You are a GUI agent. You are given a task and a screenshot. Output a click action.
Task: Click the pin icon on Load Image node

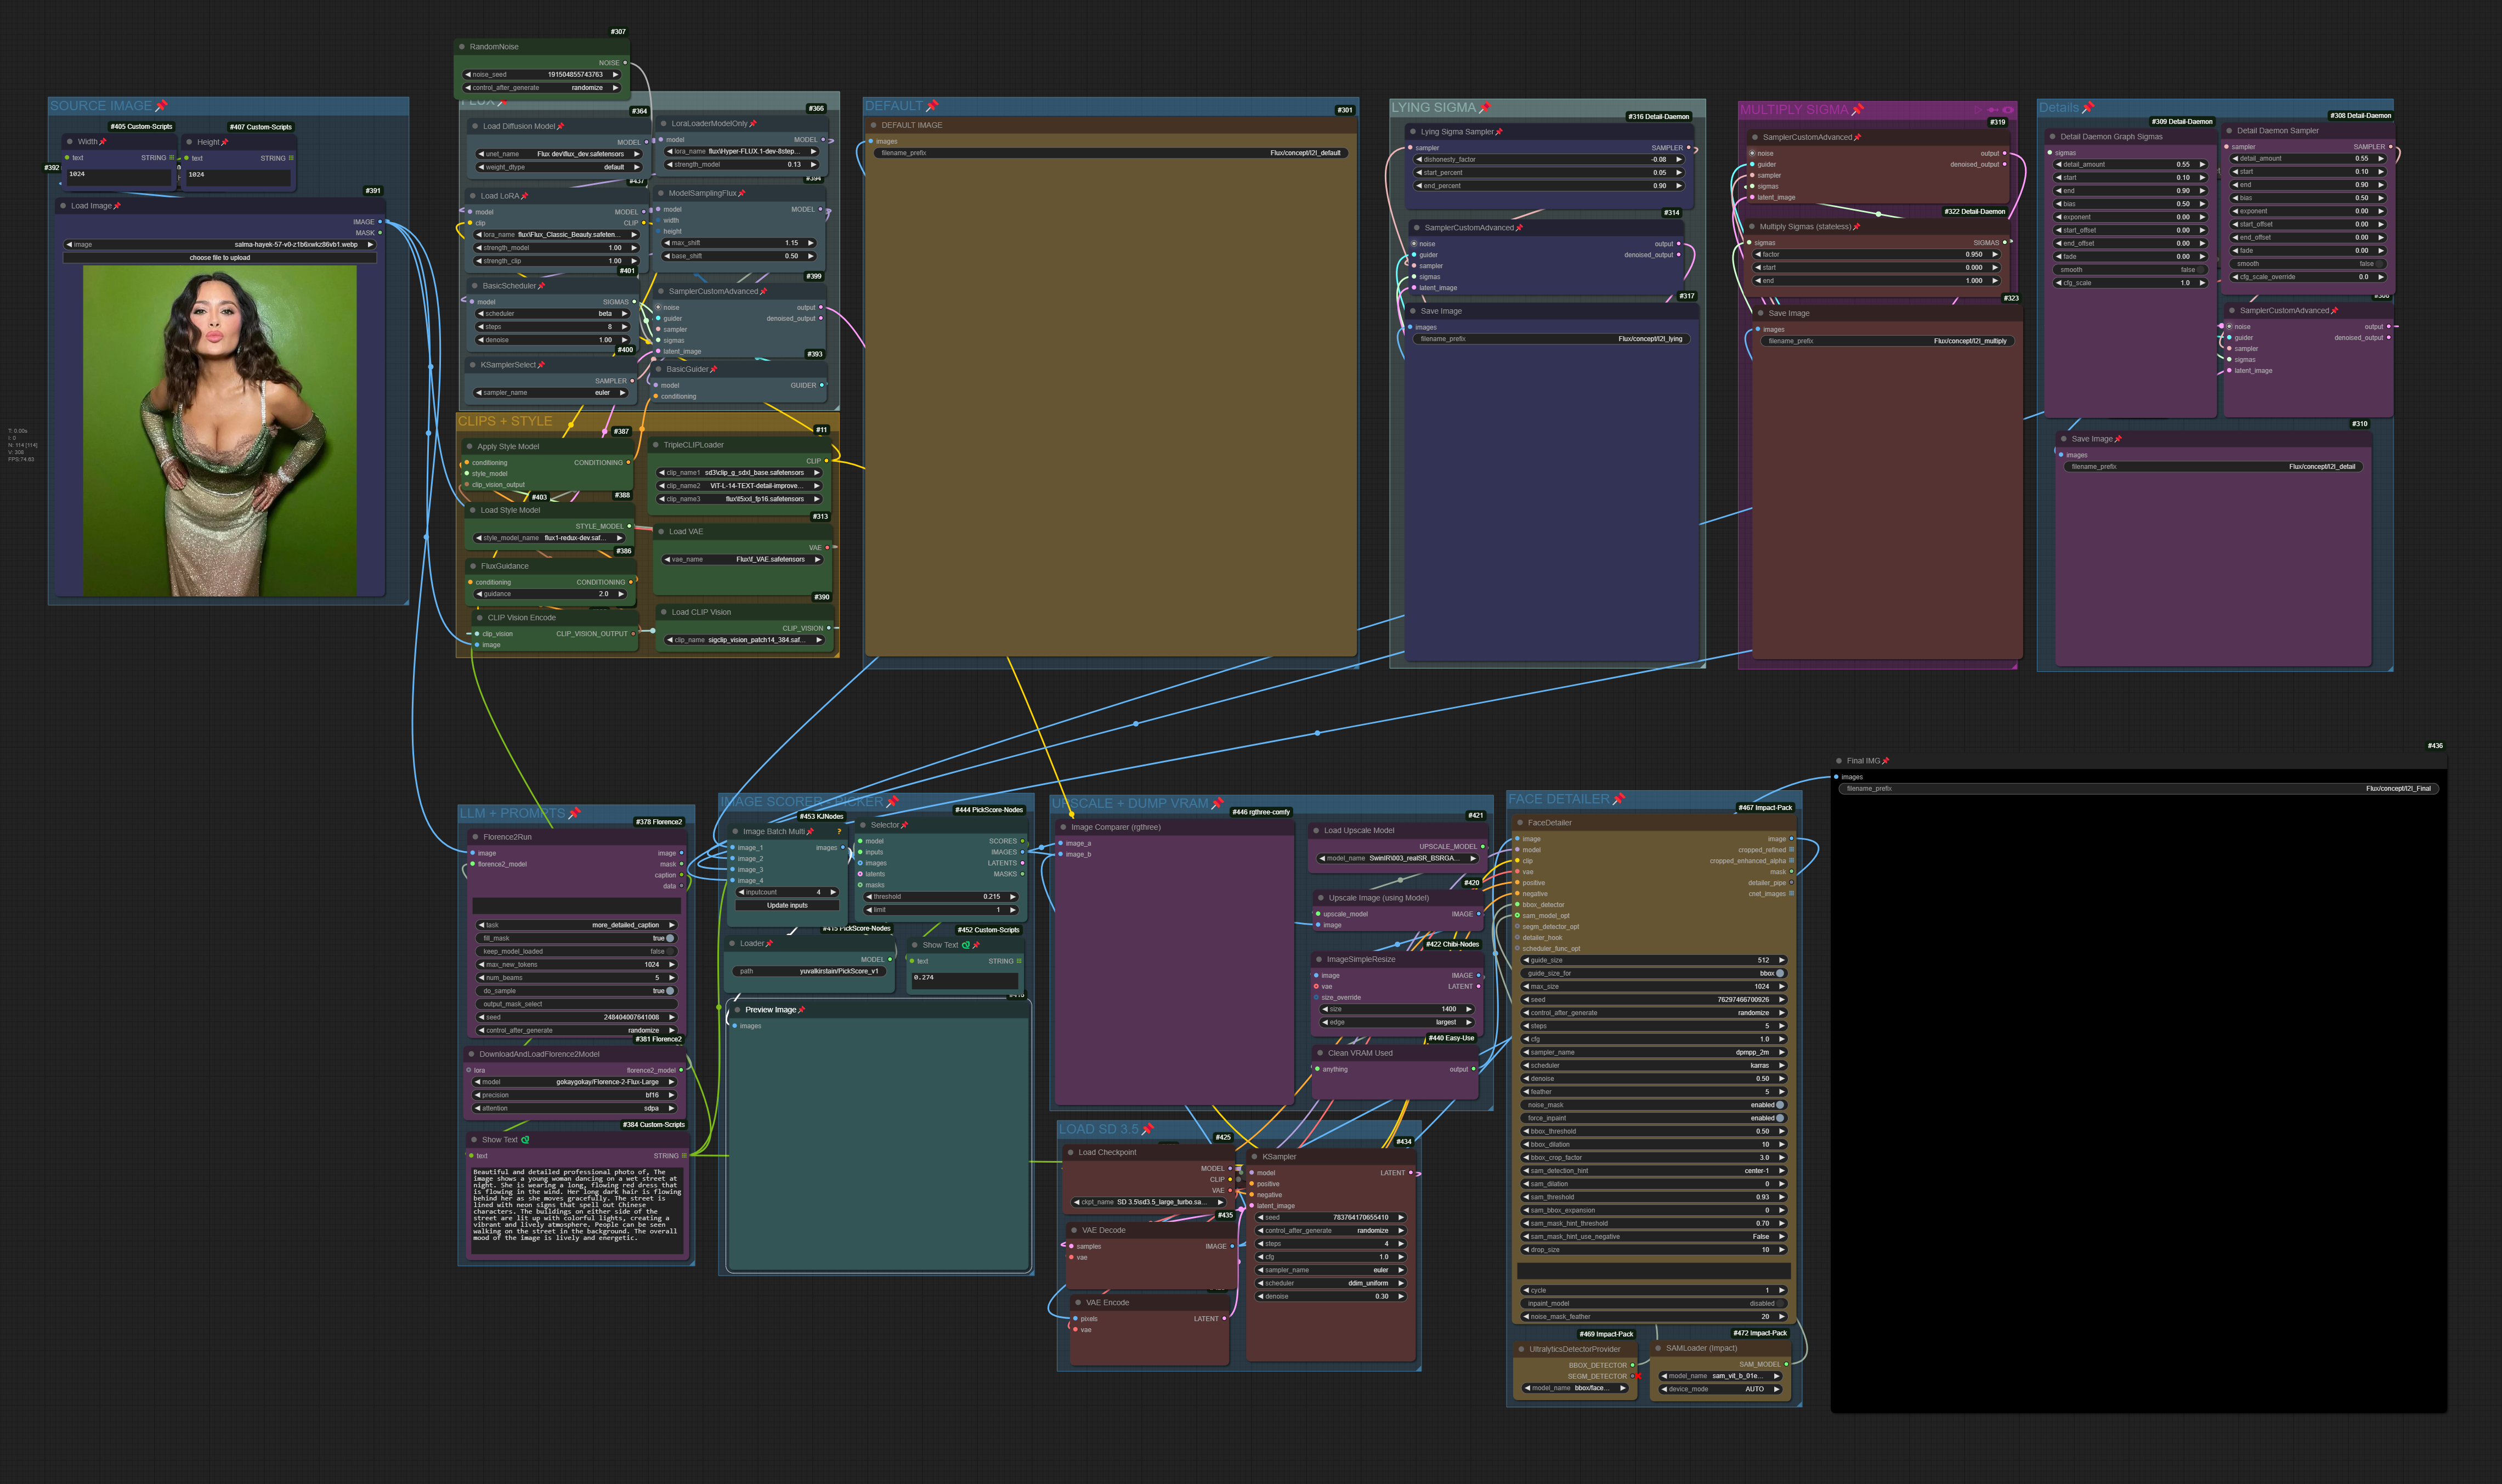click(117, 206)
